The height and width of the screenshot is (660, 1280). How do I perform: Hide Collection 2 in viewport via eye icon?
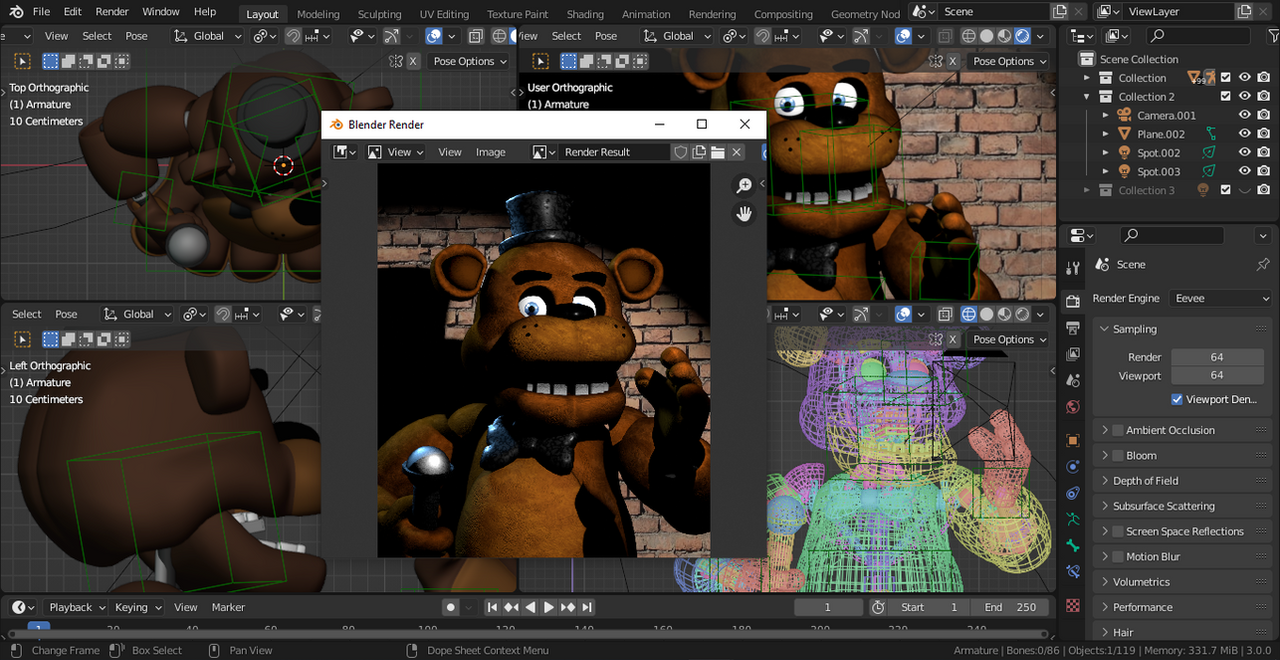tap(1245, 97)
